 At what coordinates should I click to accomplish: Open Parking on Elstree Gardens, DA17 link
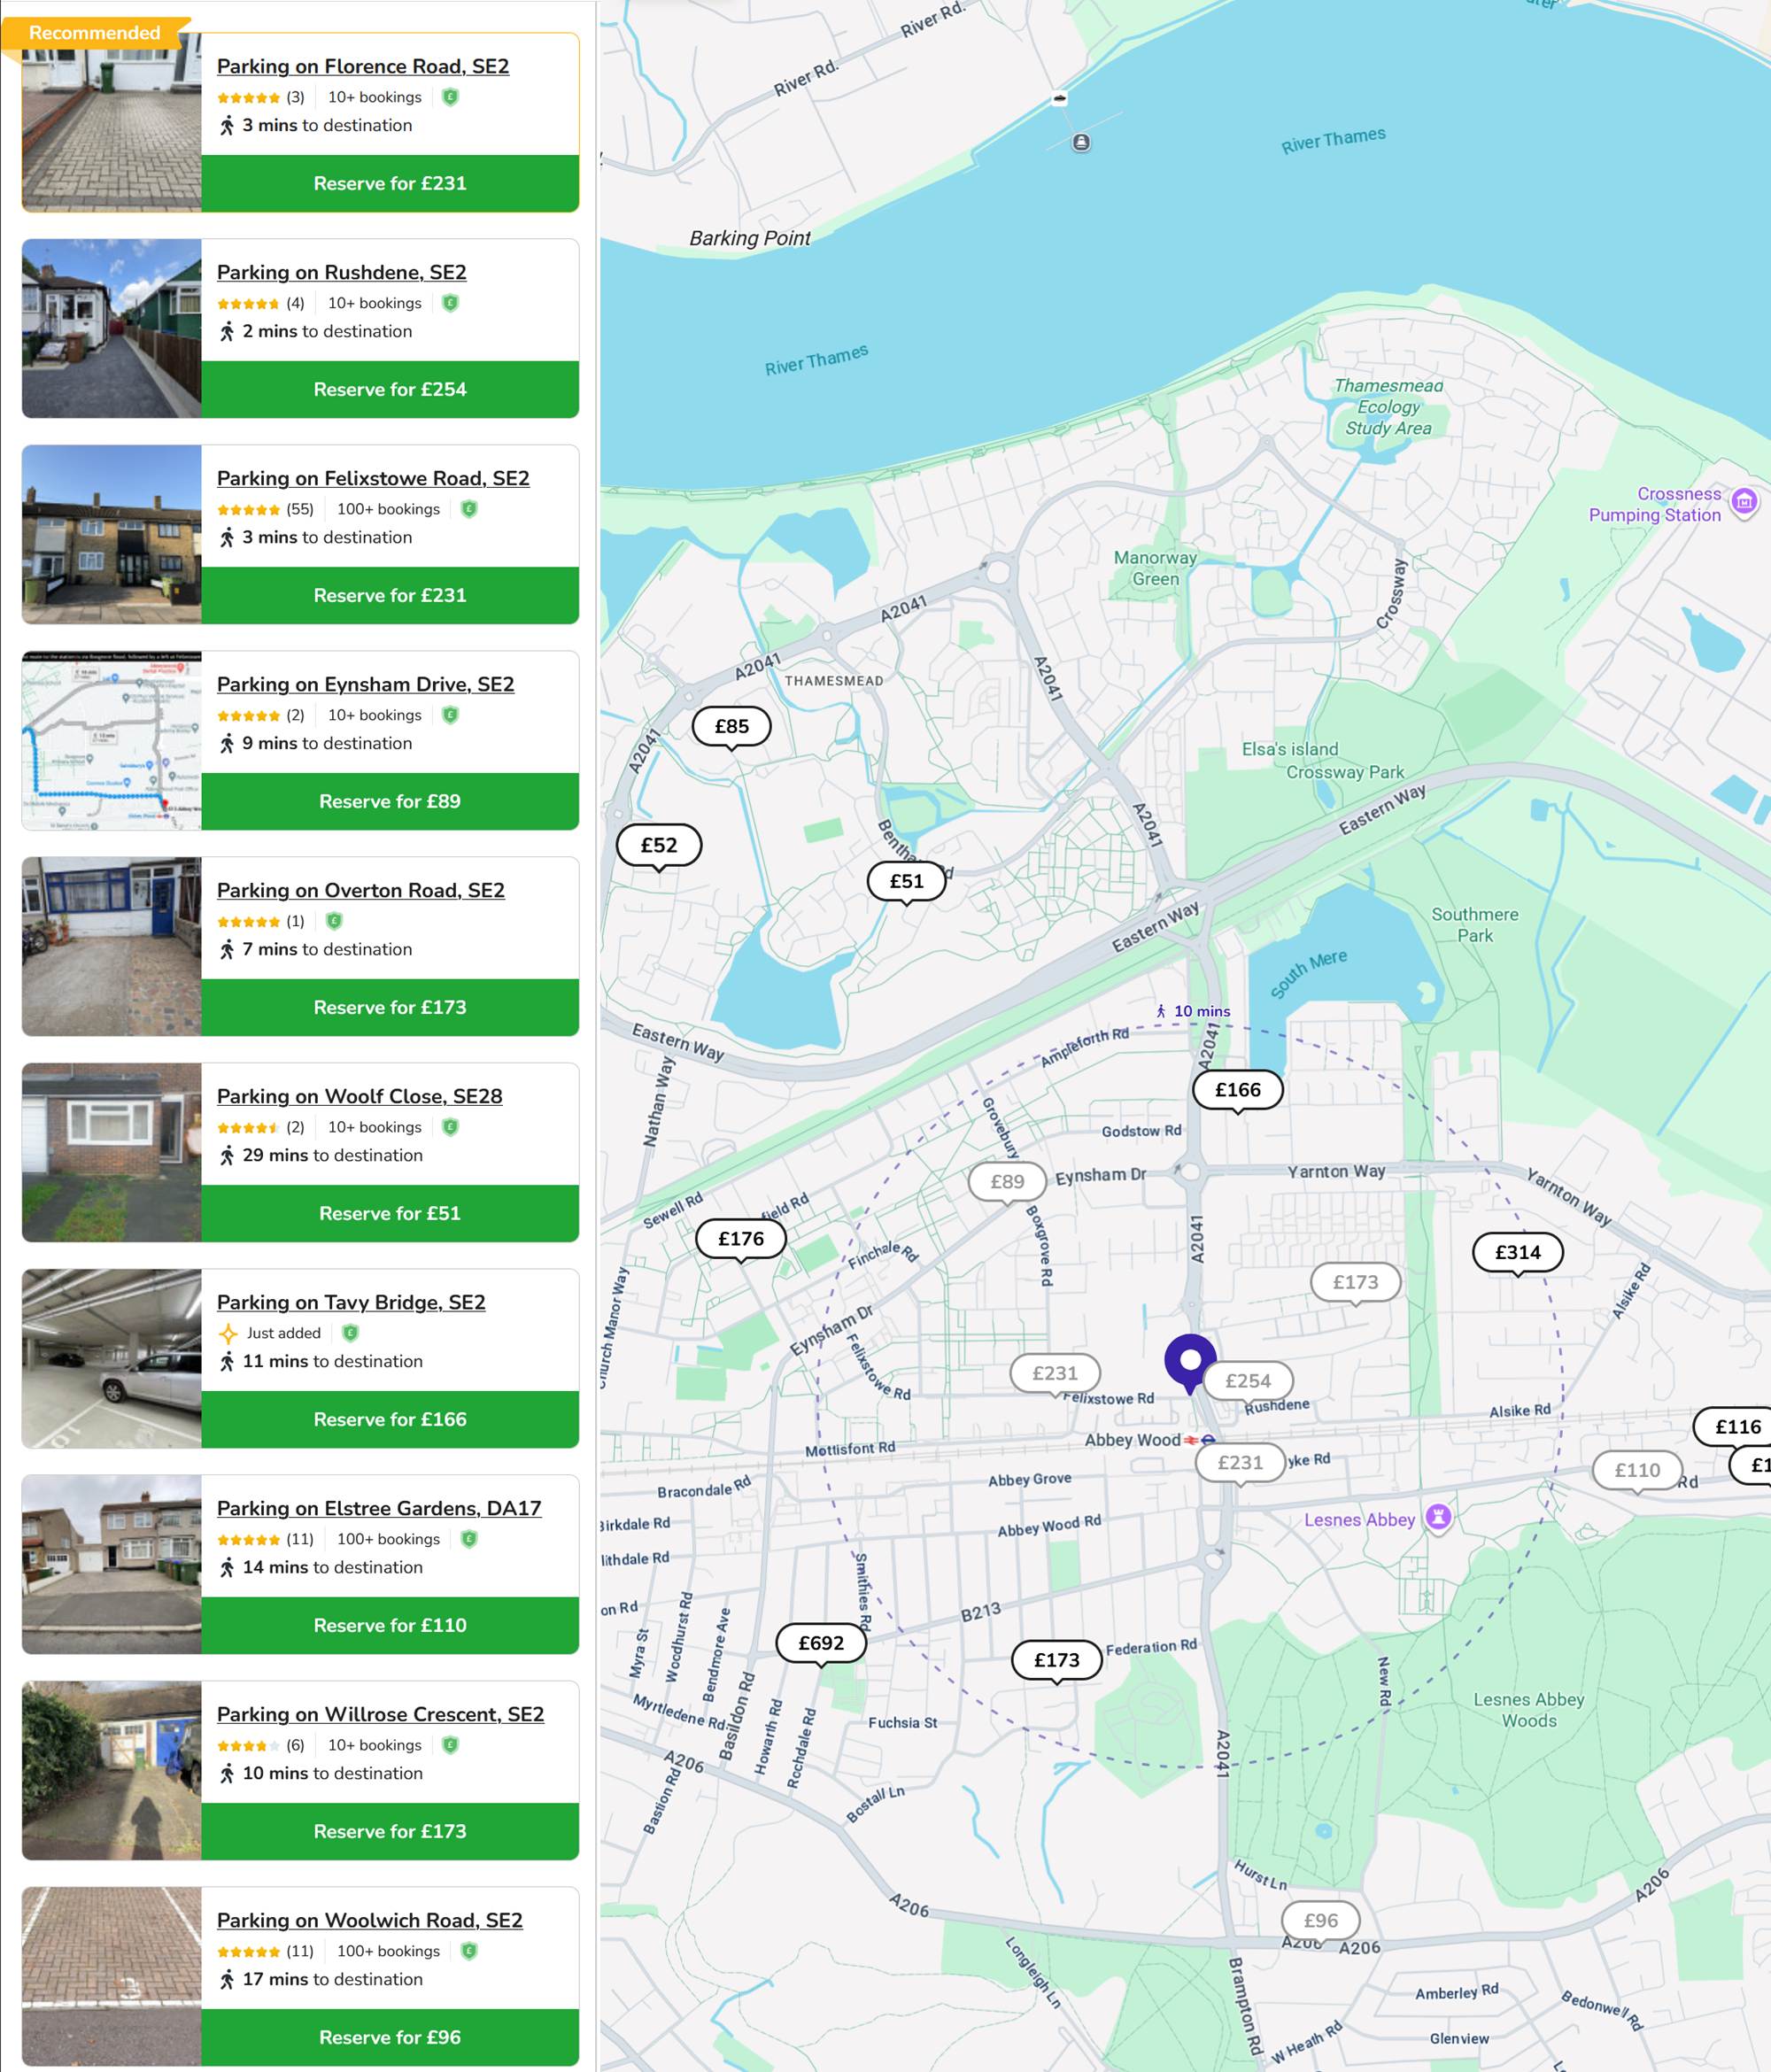(x=379, y=1508)
